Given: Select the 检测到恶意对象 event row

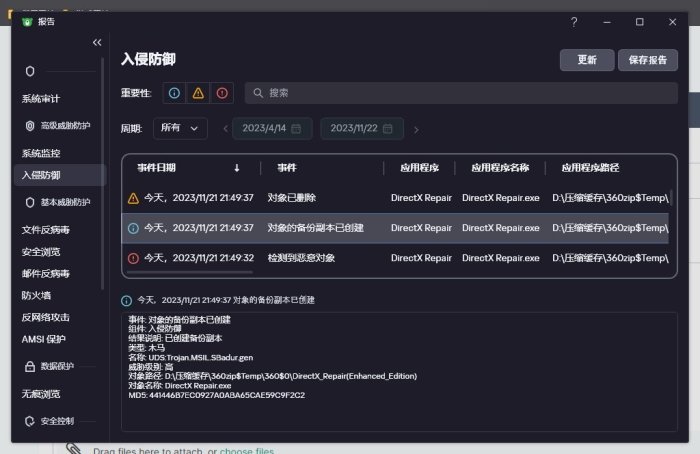Looking at the screenshot, I should click(x=396, y=258).
